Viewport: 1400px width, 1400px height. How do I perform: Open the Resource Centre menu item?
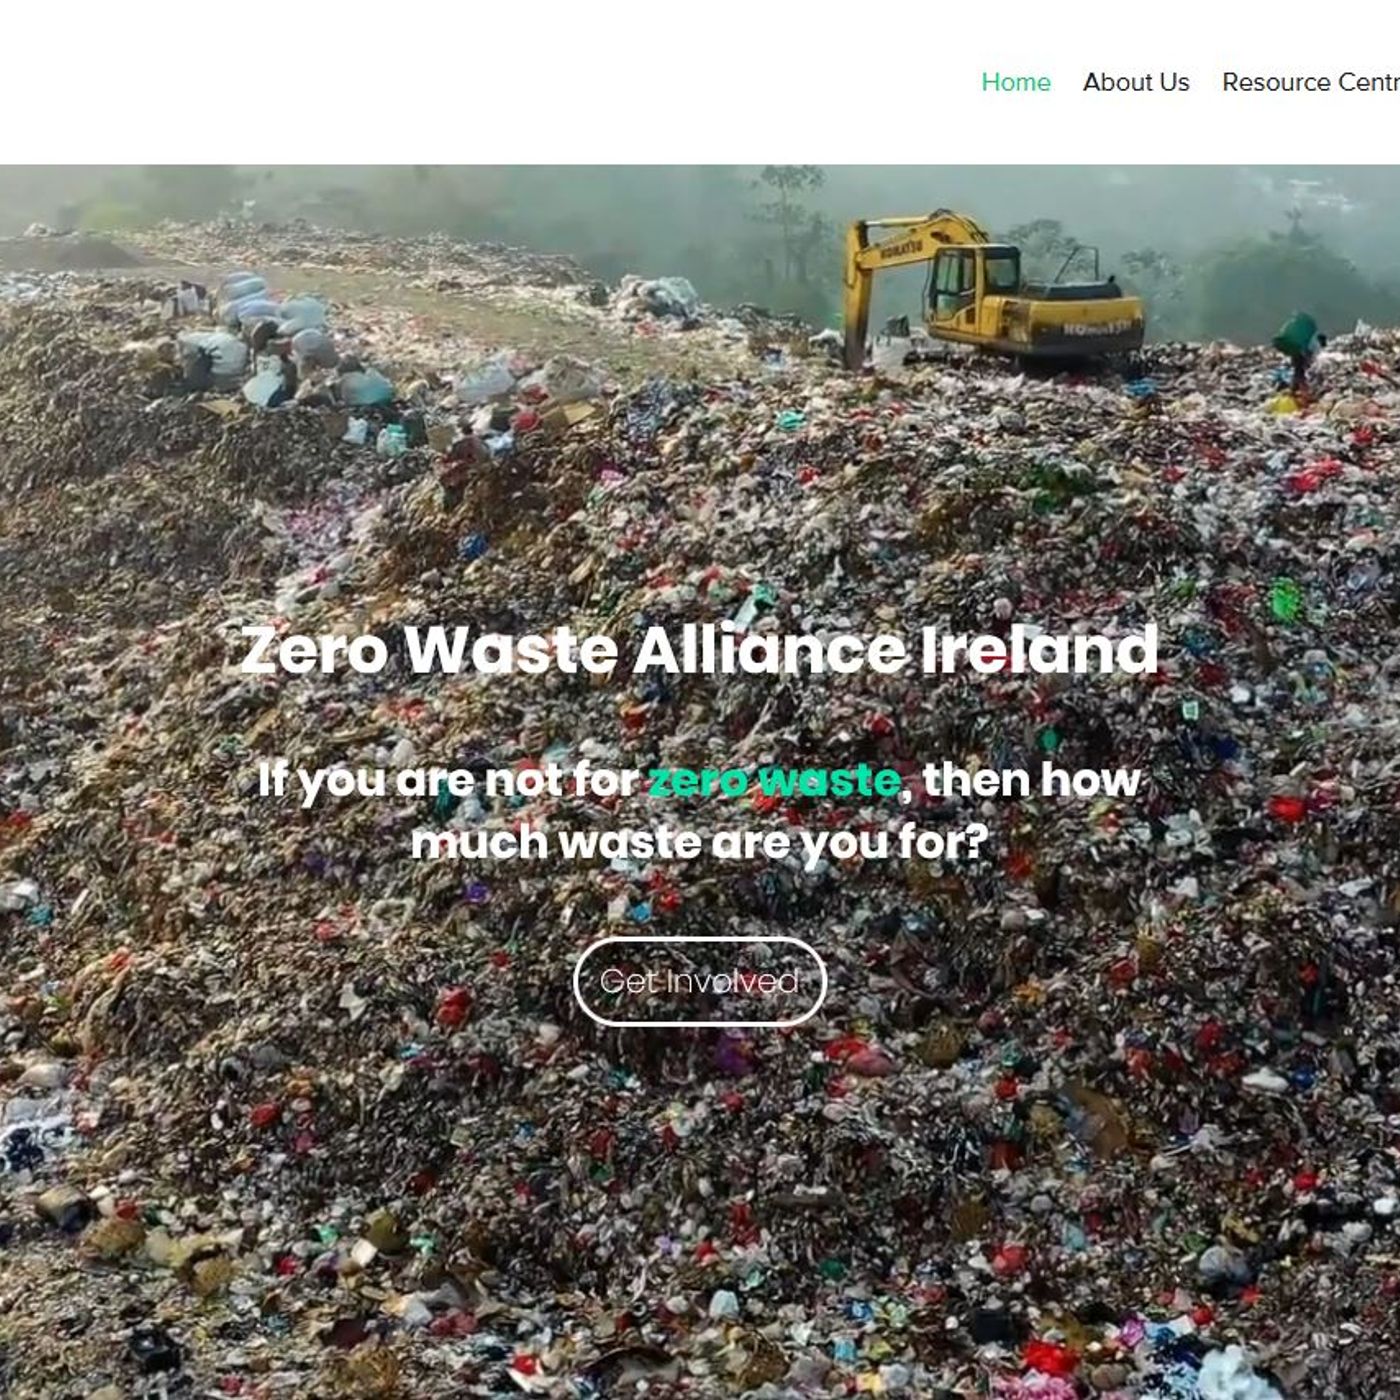(x=1311, y=82)
